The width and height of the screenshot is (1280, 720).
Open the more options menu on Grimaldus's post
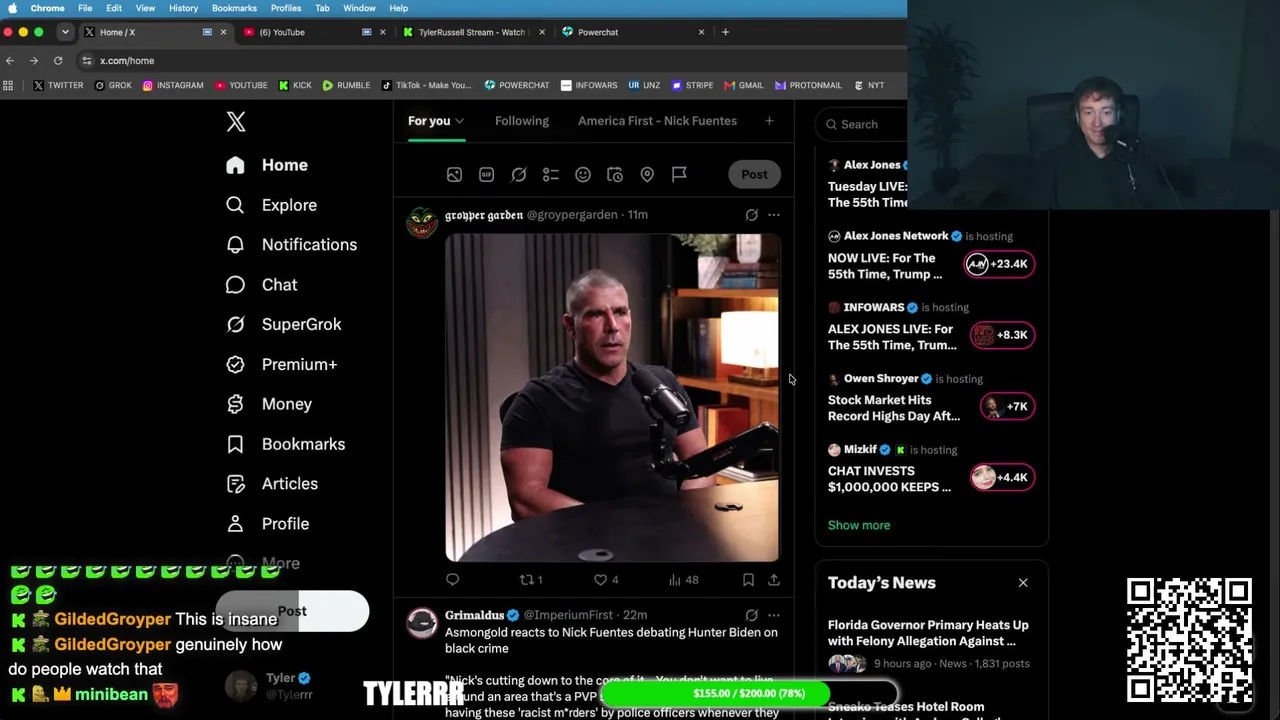(774, 615)
